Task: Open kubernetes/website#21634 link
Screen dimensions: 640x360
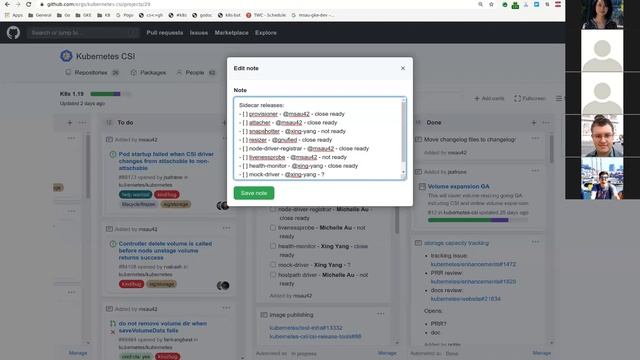Action: tap(466, 299)
